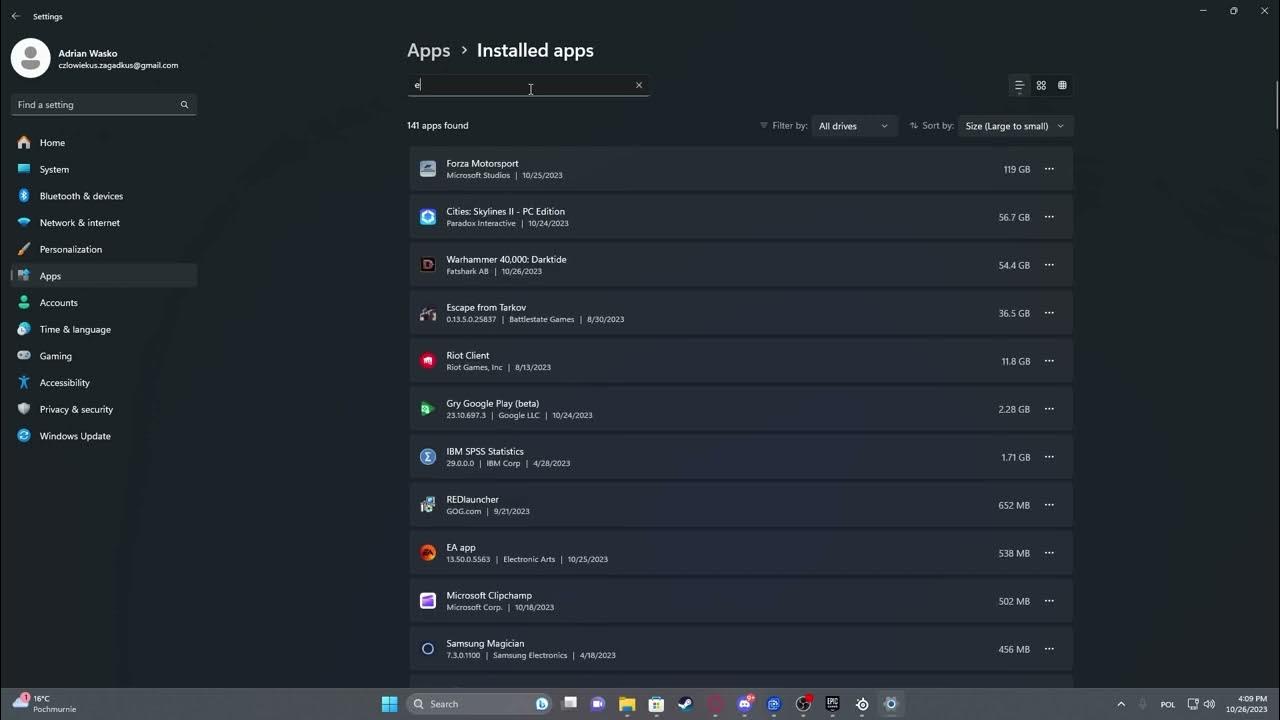This screenshot has height=720, width=1280.
Task: Open more options for EA app
Action: (1049, 553)
